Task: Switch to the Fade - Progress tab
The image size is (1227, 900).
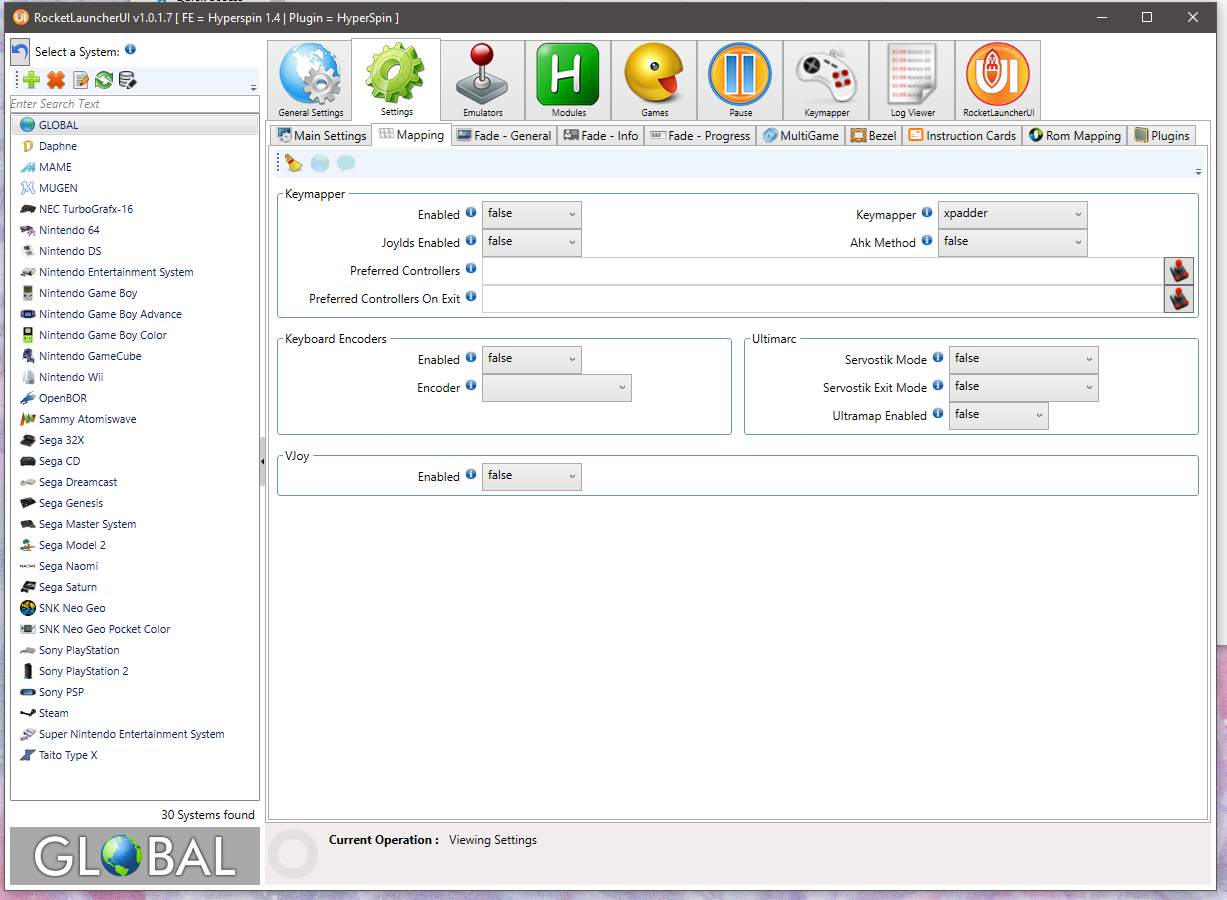Action: [x=700, y=136]
